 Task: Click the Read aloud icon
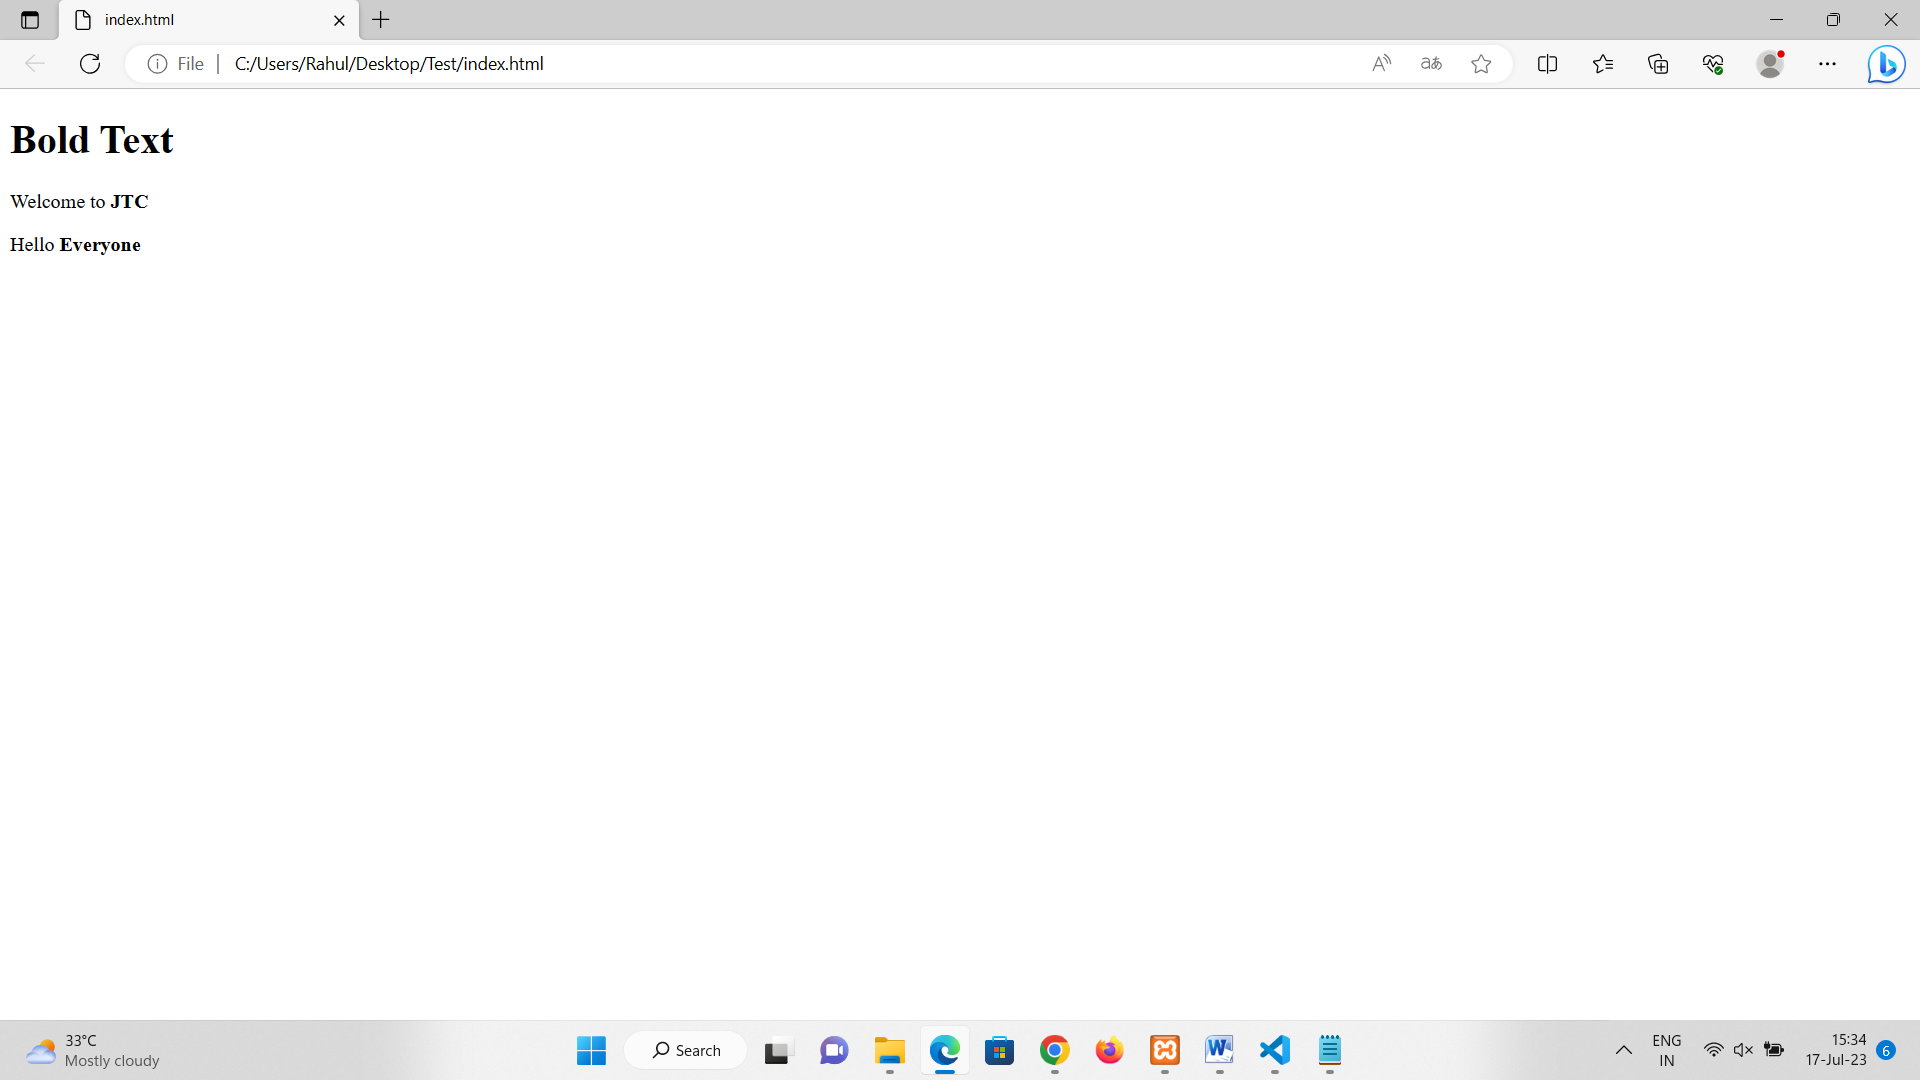click(x=1381, y=64)
